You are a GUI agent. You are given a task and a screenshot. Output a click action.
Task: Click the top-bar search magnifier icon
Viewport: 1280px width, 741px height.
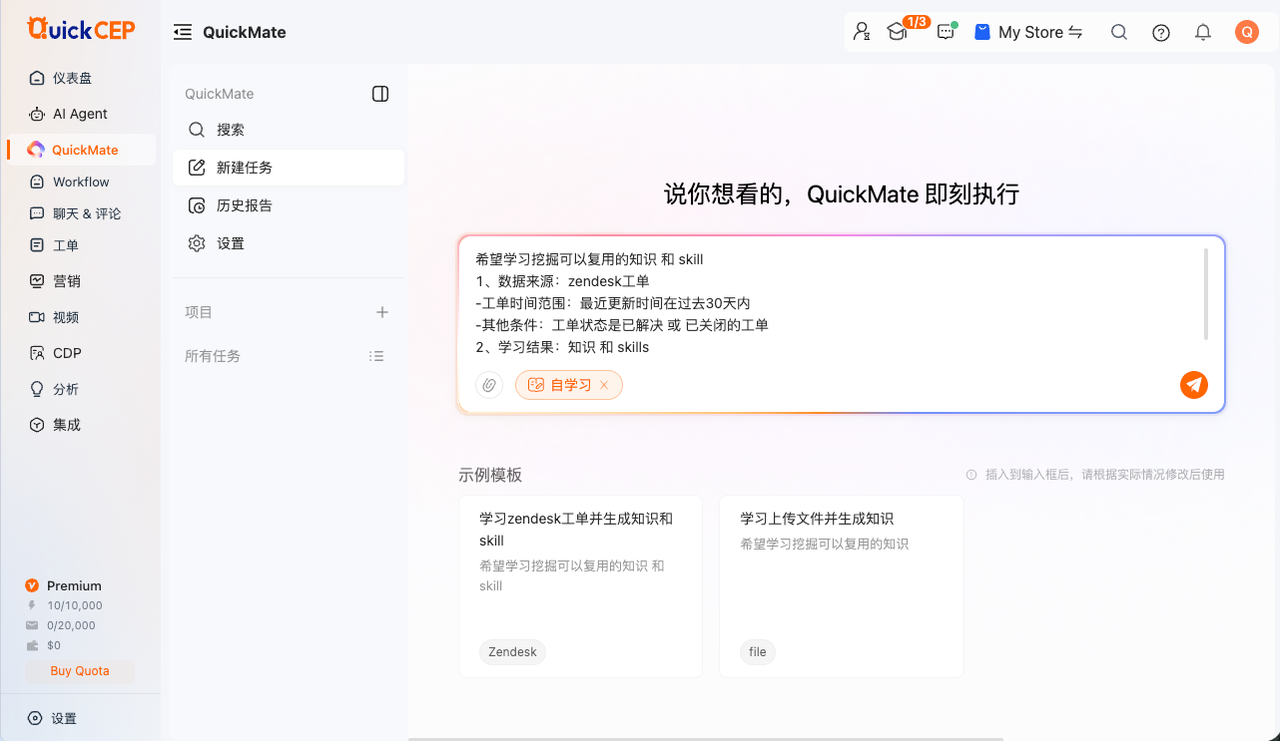pos(1119,32)
